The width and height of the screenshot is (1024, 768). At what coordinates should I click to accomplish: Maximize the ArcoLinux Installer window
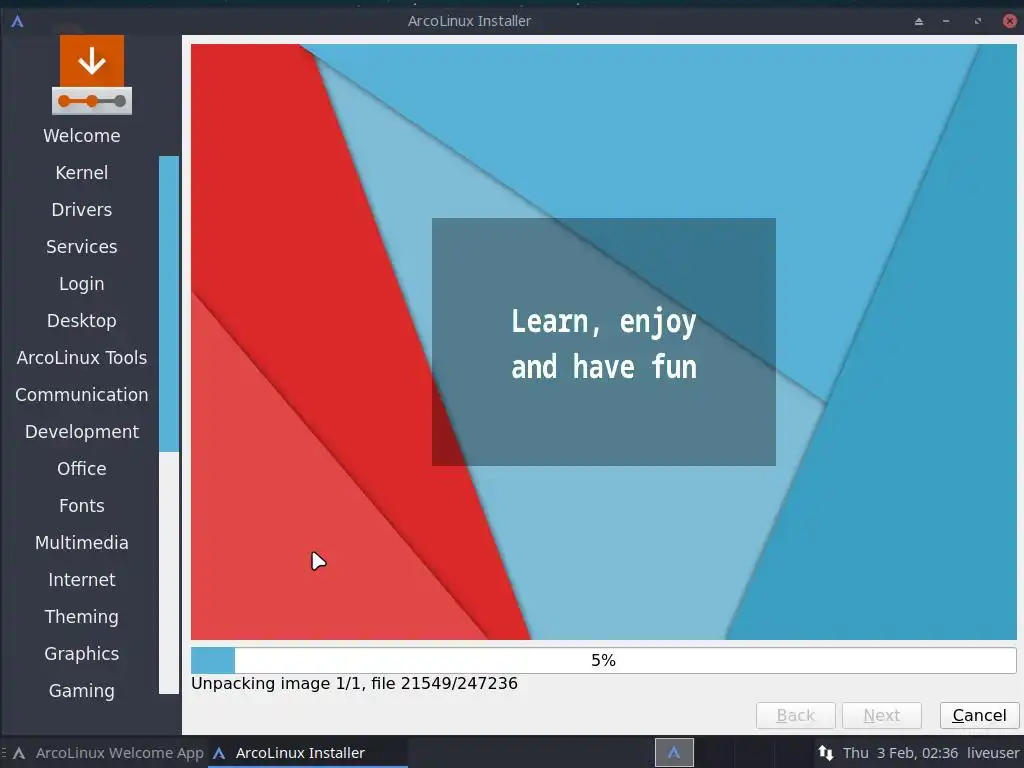(x=978, y=22)
